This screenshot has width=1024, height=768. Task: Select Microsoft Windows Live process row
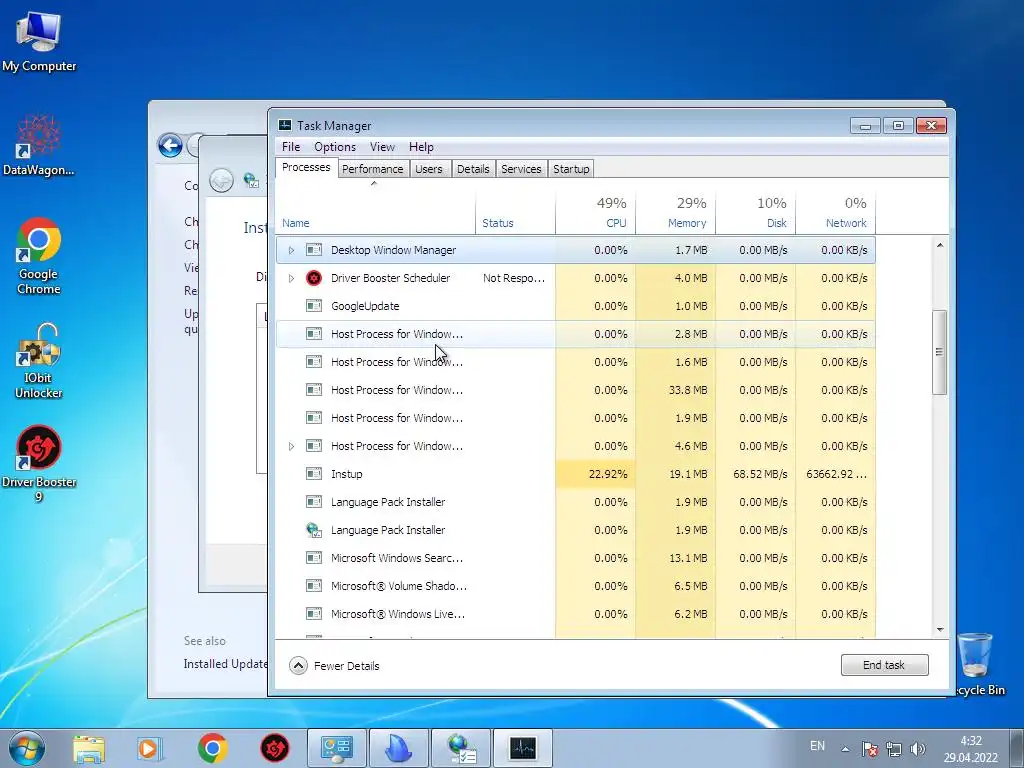(575, 615)
